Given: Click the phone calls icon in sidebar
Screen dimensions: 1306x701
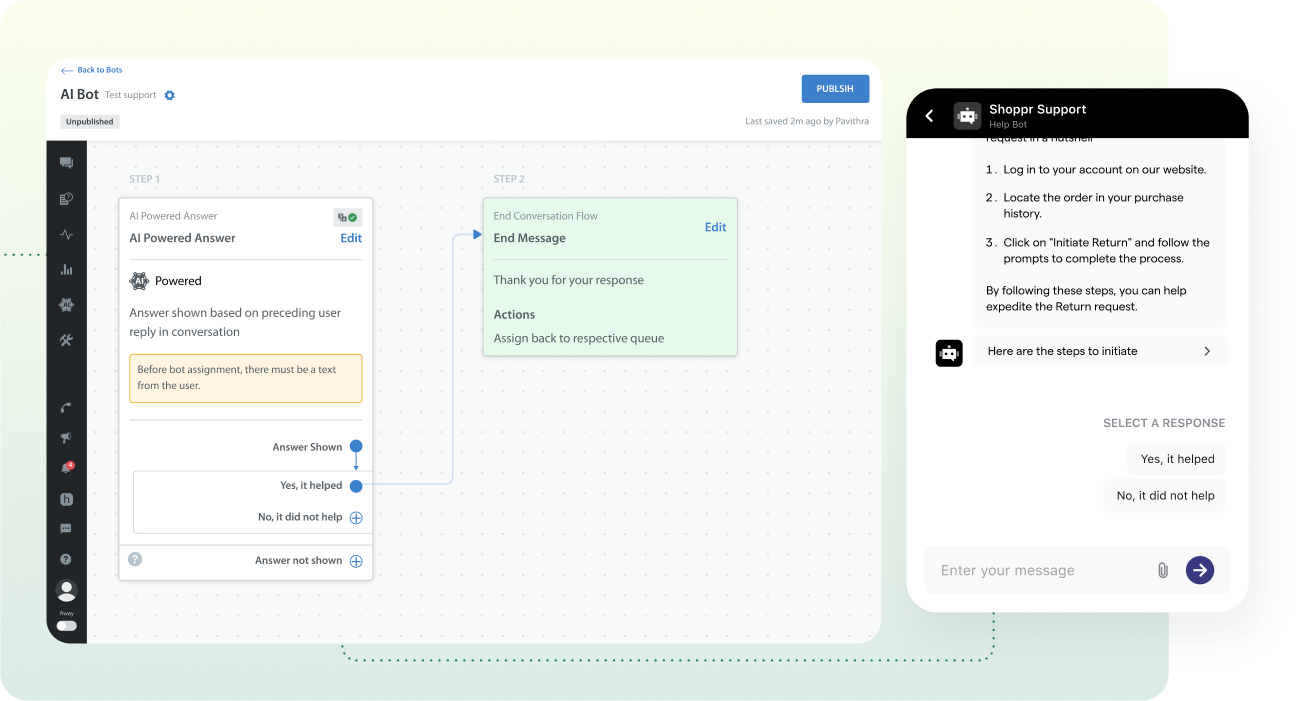Looking at the screenshot, I should click(66, 407).
